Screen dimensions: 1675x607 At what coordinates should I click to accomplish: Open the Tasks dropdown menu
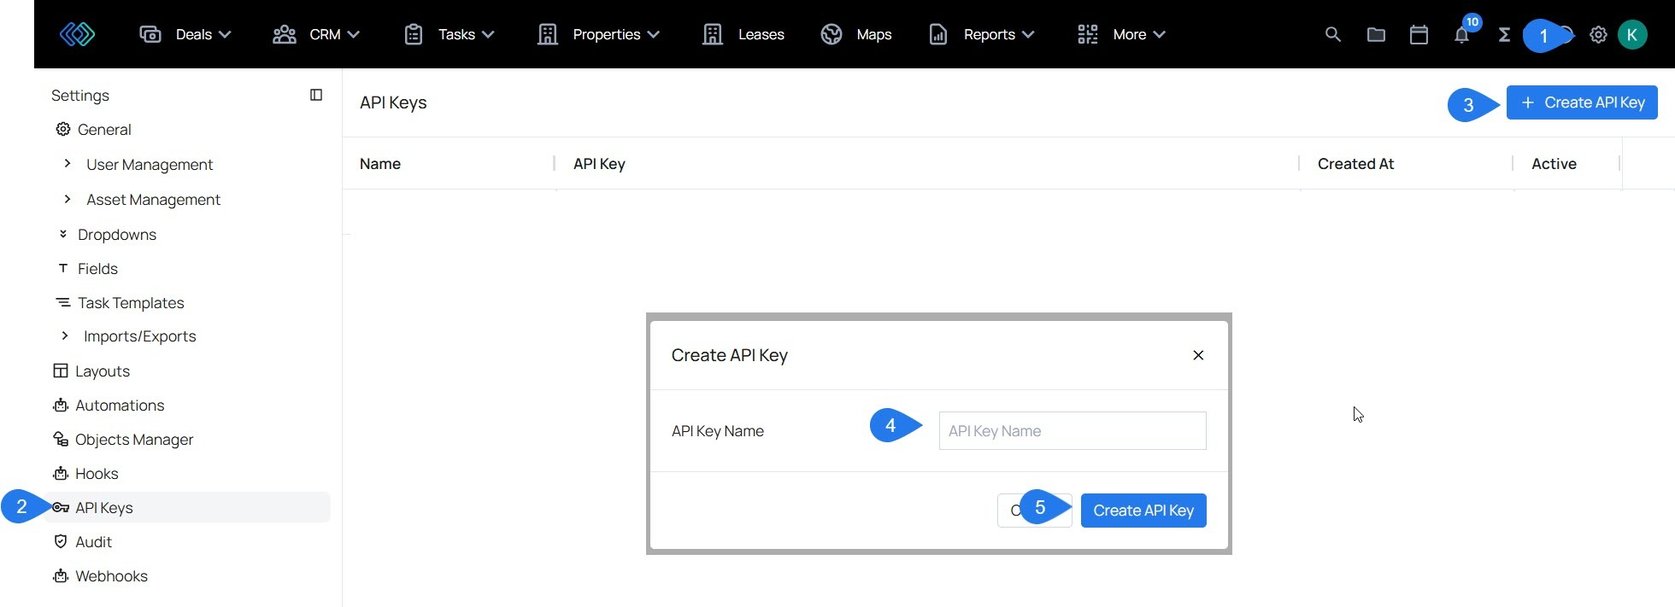[449, 34]
